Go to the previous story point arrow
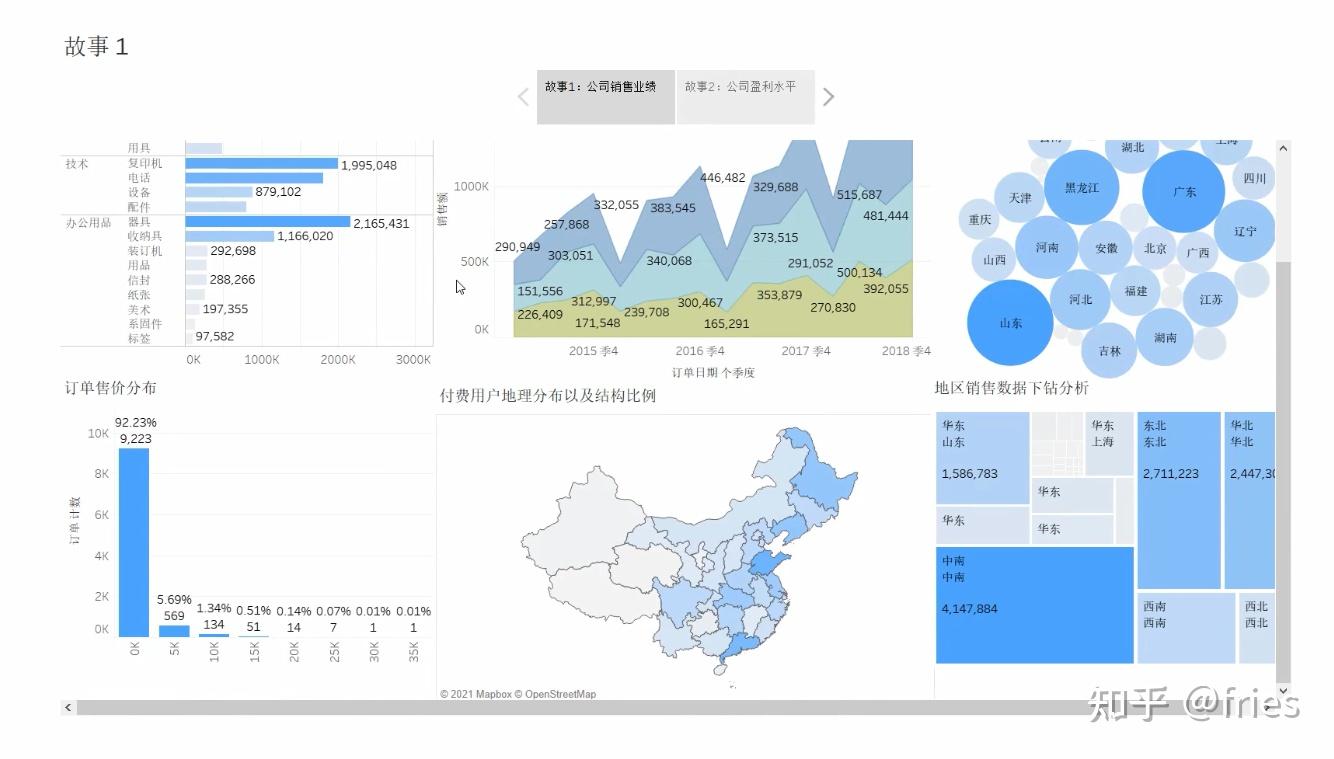 click(523, 97)
